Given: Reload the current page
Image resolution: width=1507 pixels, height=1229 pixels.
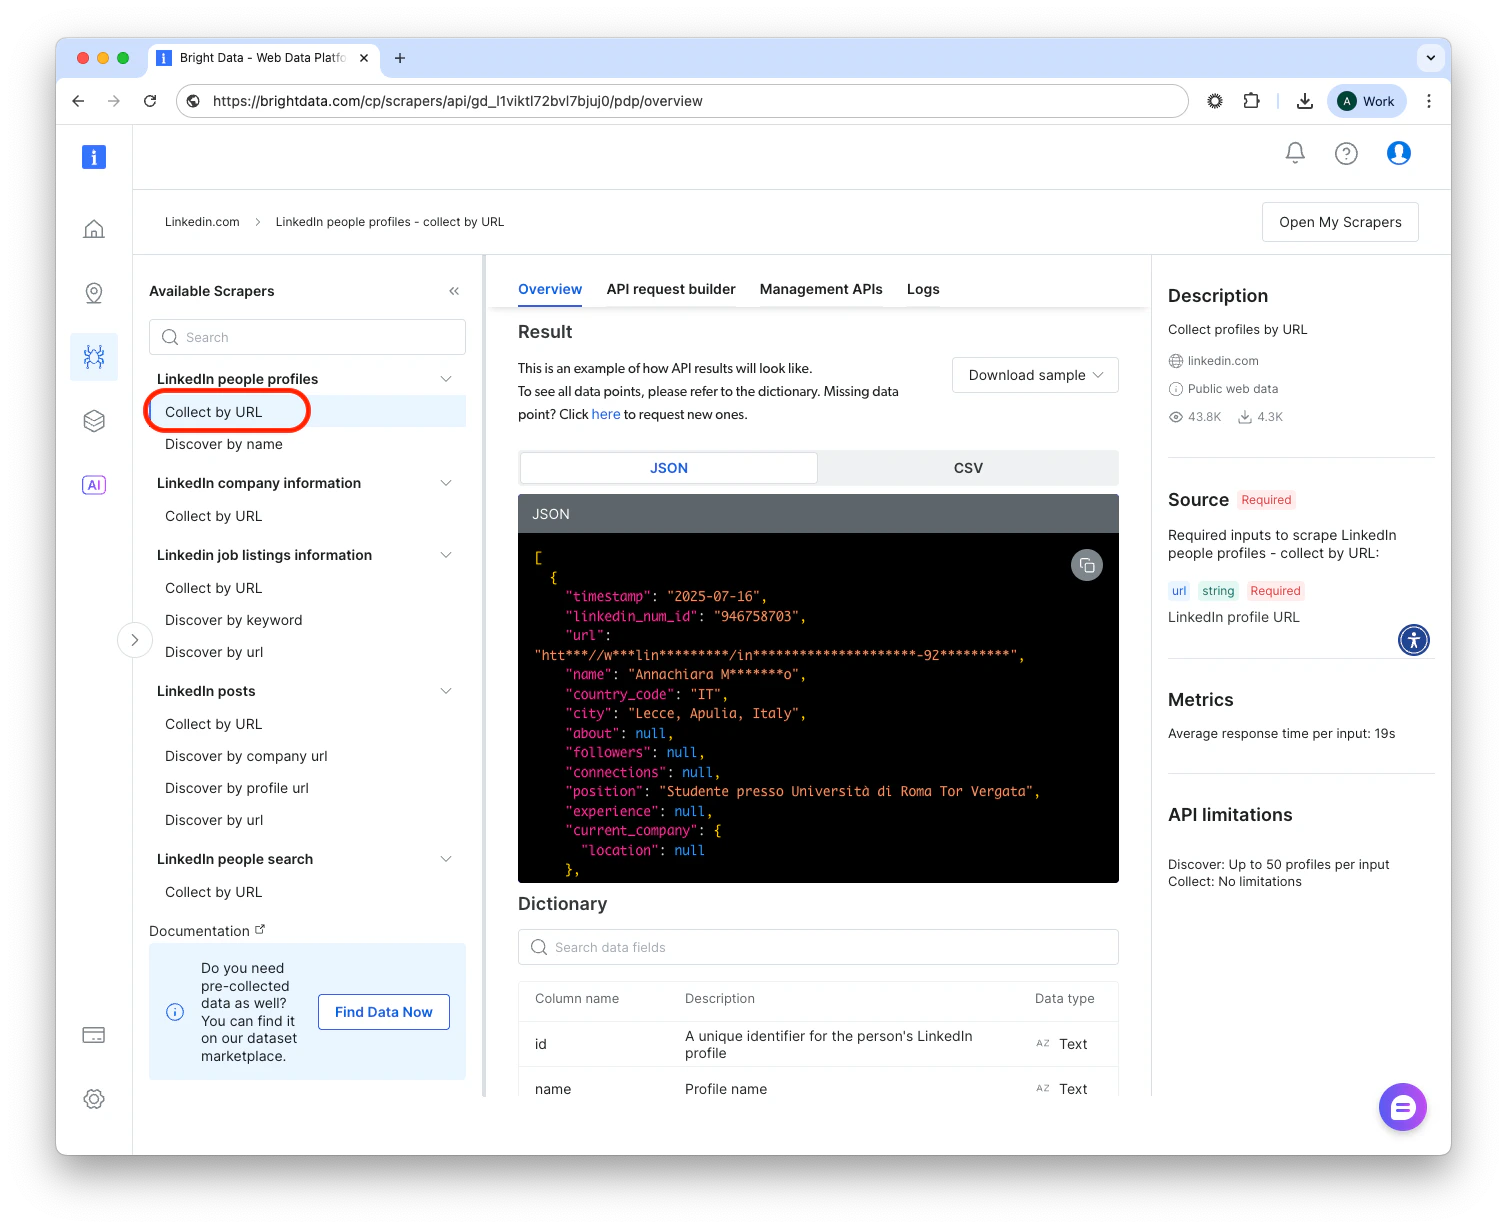Looking at the screenshot, I should pos(150,101).
